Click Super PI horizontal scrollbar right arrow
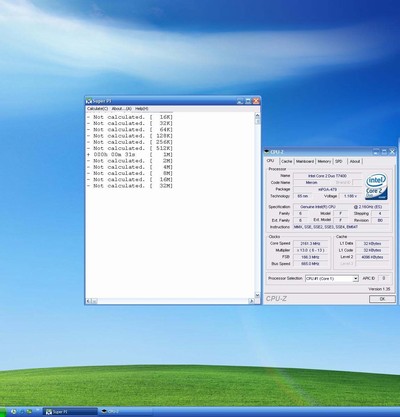This screenshot has height=417, width=400. pyautogui.click(x=251, y=301)
